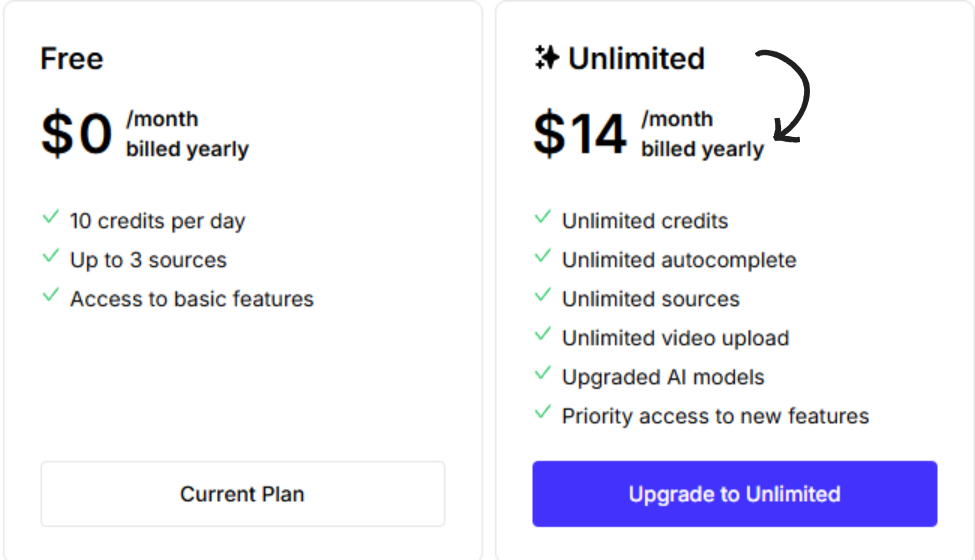Image resolution: width=975 pixels, height=560 pixels.
Task: Click the curved arrow pointing to billed yearly
Action: 788,97
